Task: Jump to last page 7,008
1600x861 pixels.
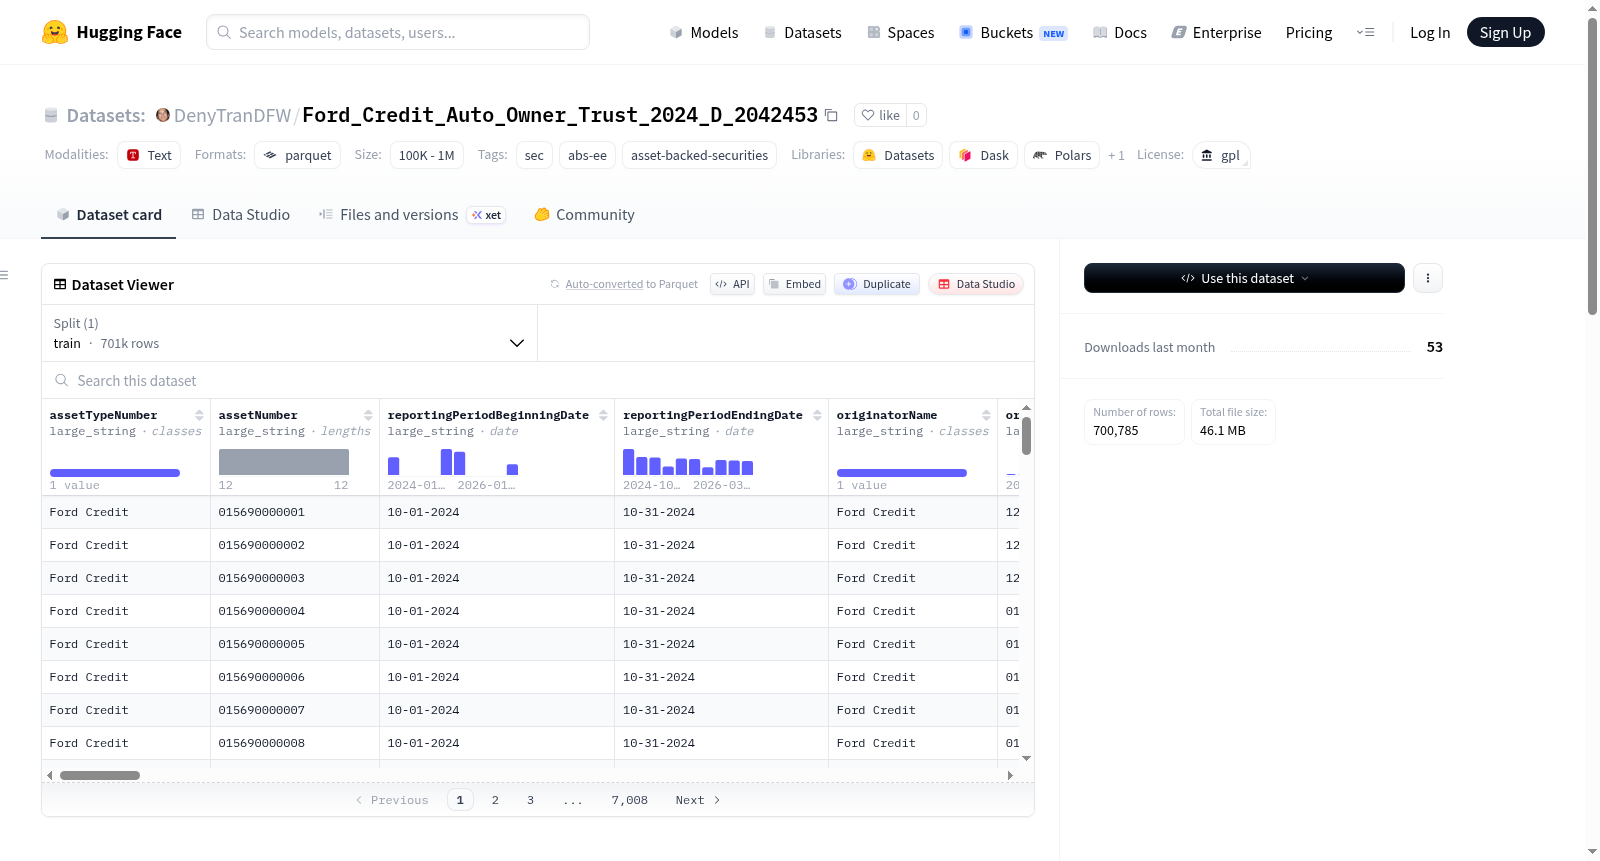Action: click(629, 800)
